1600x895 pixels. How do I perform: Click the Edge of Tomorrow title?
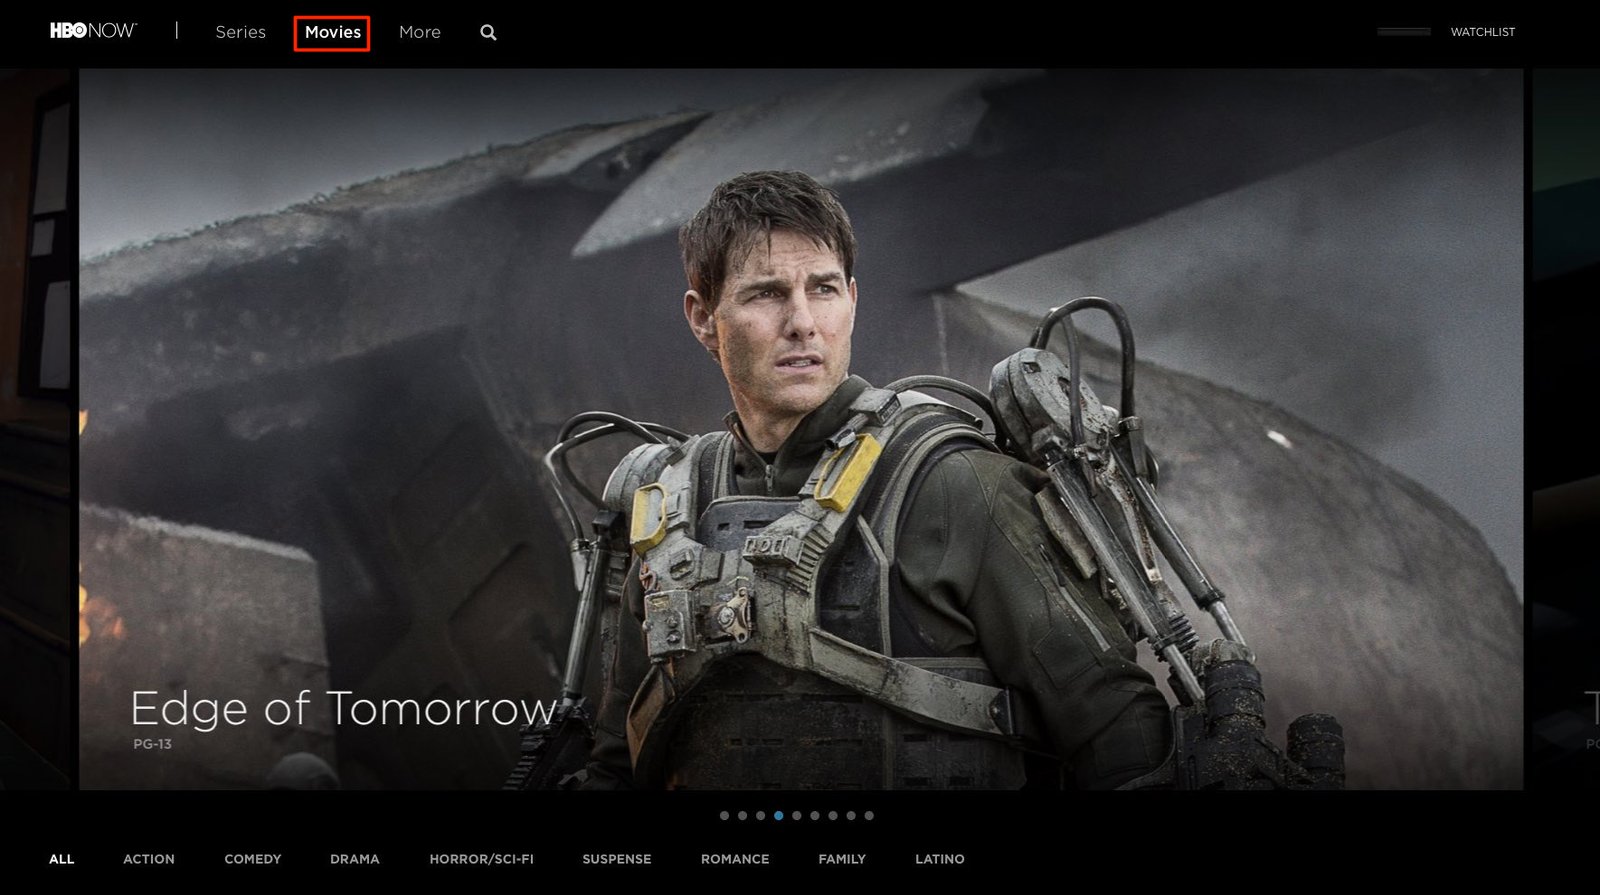click(344, 708)
